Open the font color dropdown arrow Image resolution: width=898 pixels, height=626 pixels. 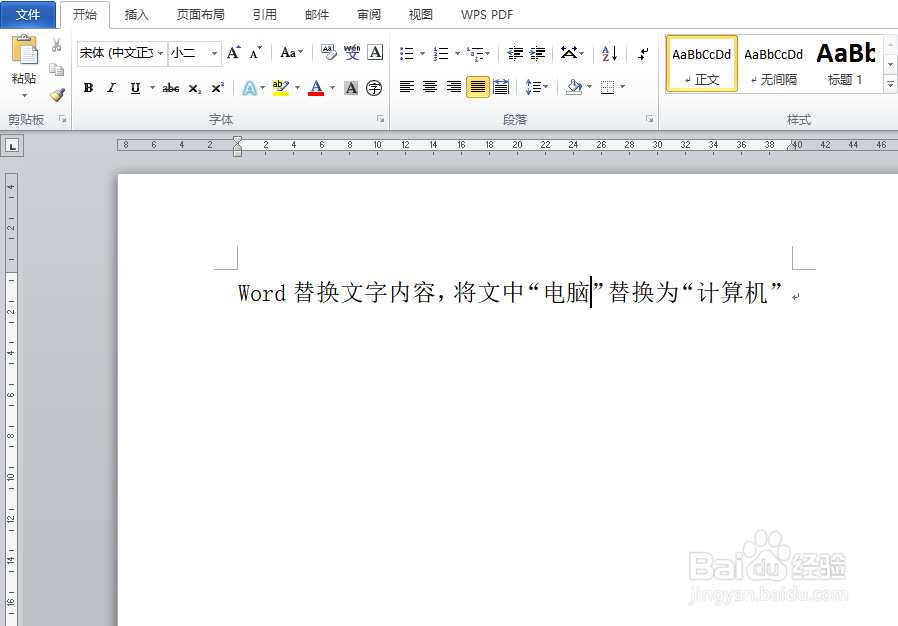tap(333, 88)
